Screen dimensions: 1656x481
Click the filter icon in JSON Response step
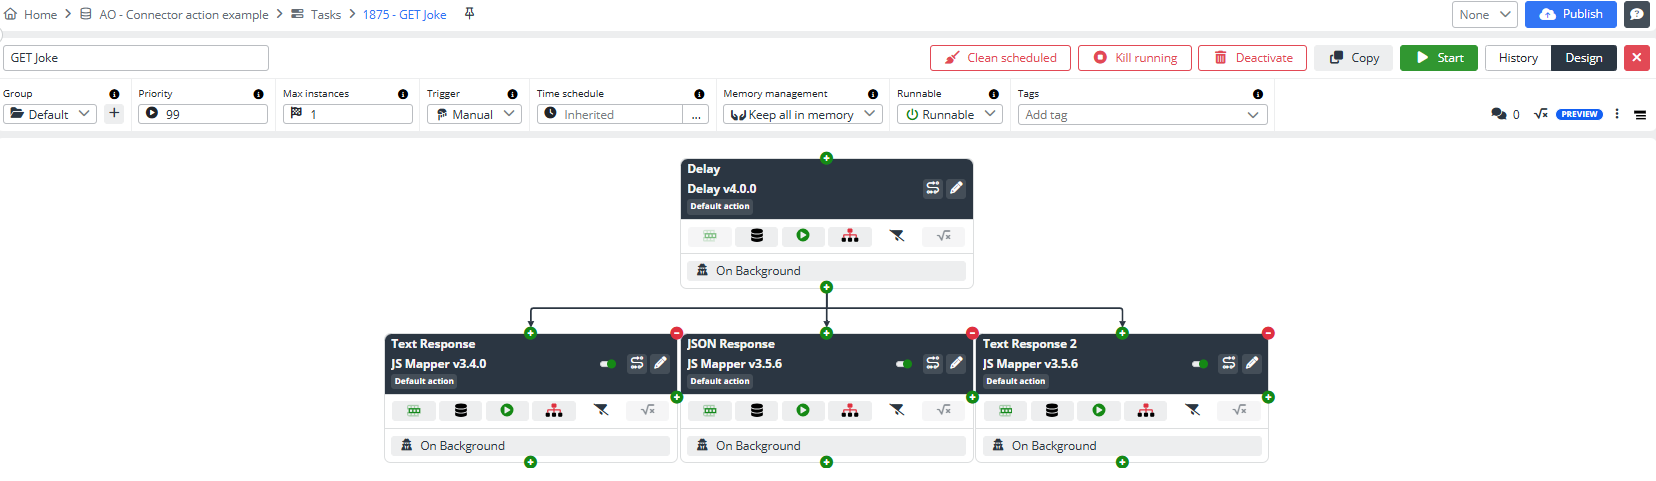[897, 410]
